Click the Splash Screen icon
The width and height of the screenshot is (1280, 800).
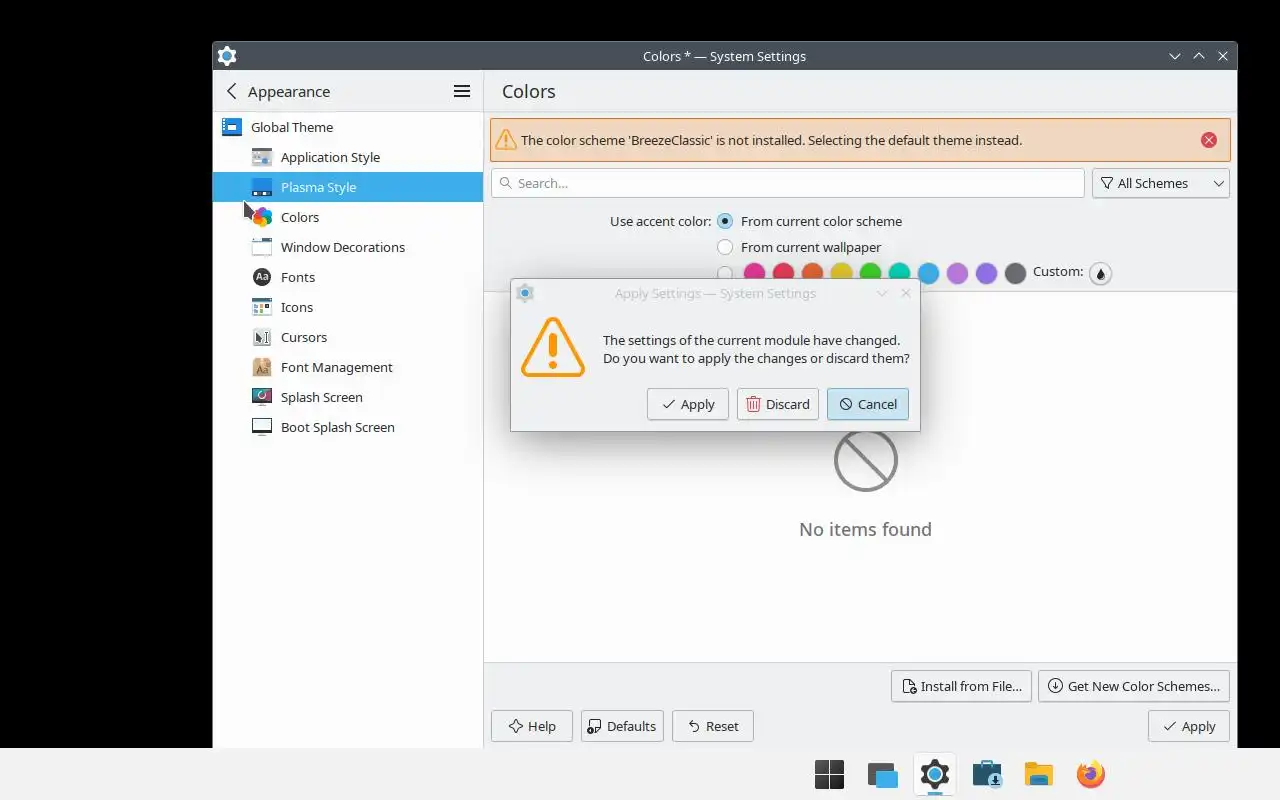coord(262,397)
